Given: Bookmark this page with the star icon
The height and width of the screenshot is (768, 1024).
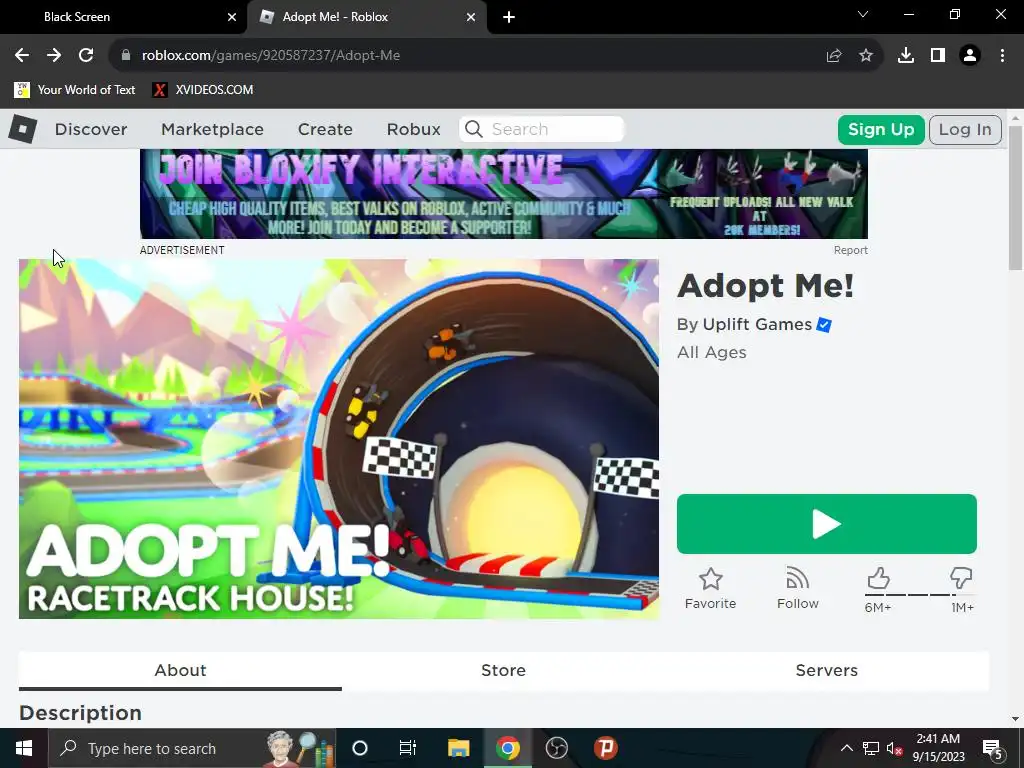Looking at the screenshot, I should click(x=865, y=56).
